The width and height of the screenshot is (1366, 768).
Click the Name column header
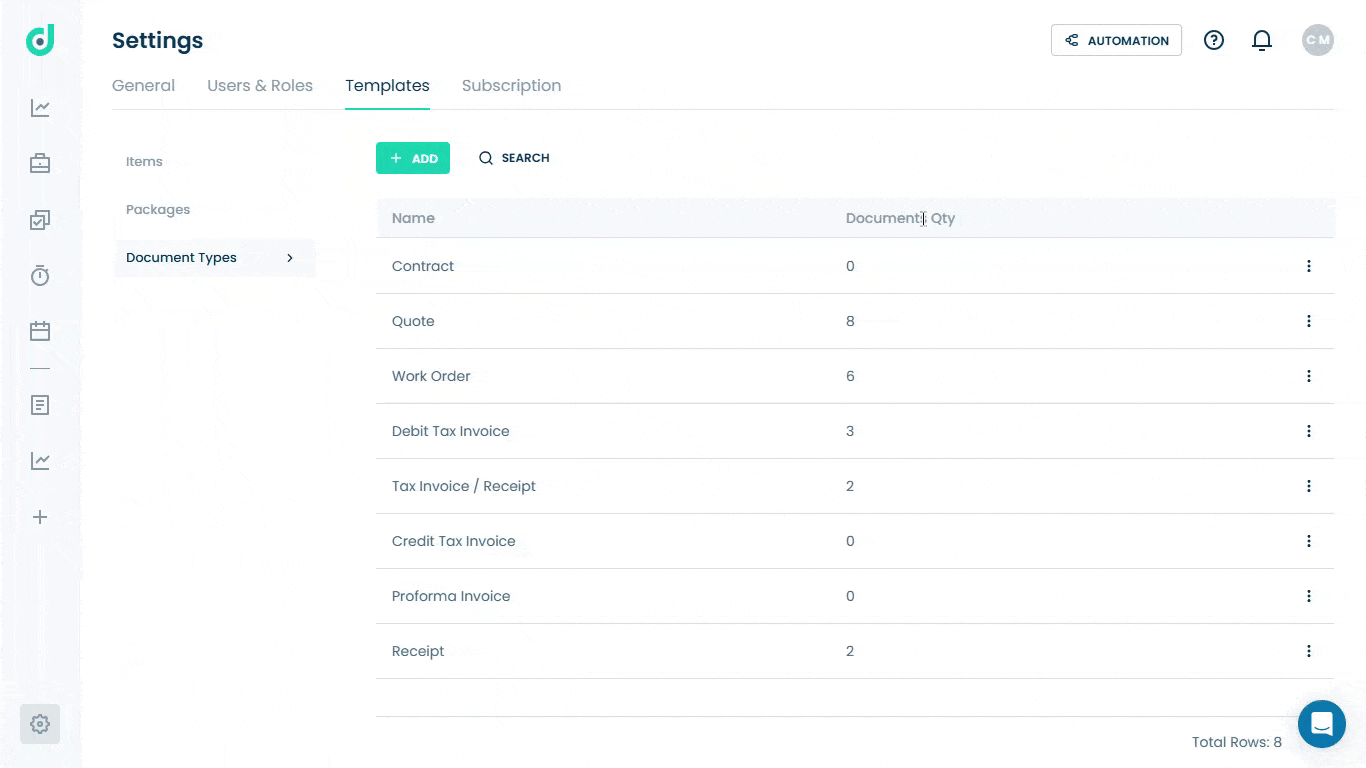[x=413, y=218]
